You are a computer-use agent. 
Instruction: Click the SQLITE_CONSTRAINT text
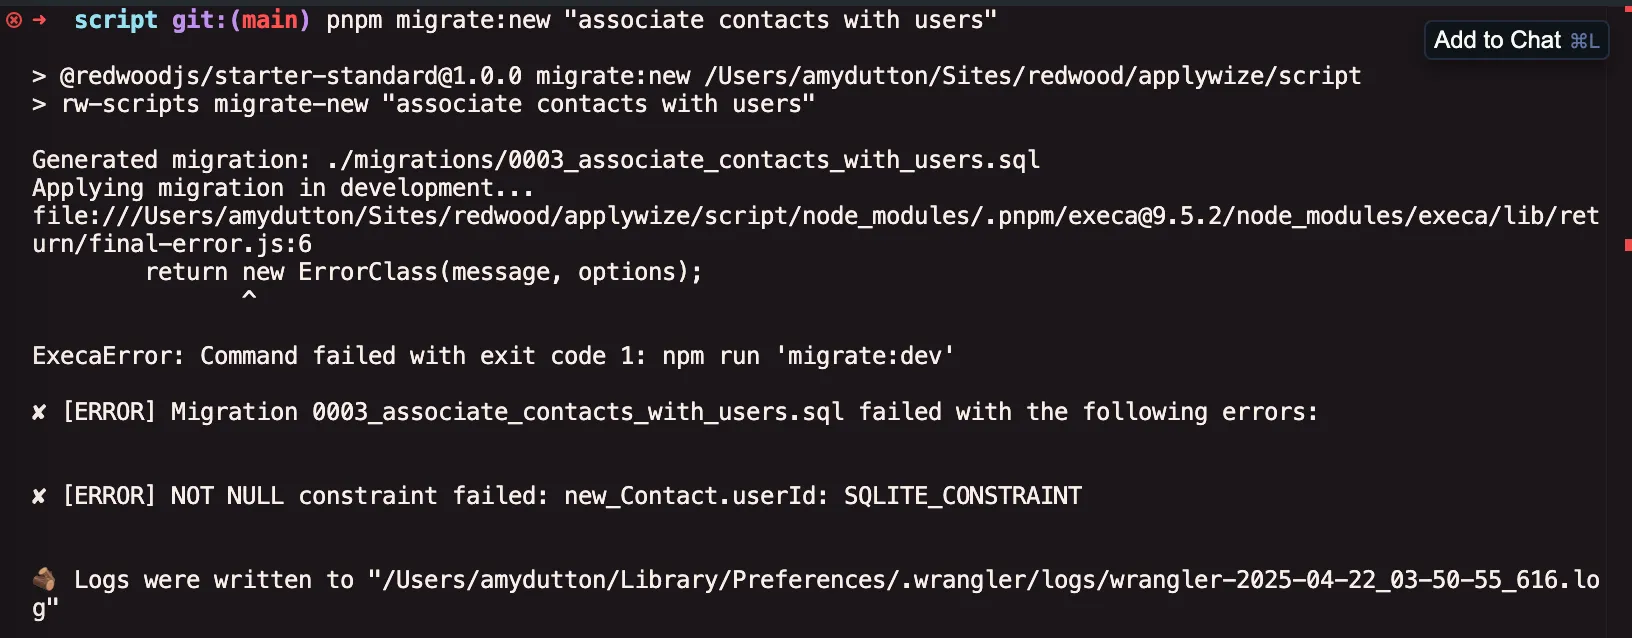(963, 496)
